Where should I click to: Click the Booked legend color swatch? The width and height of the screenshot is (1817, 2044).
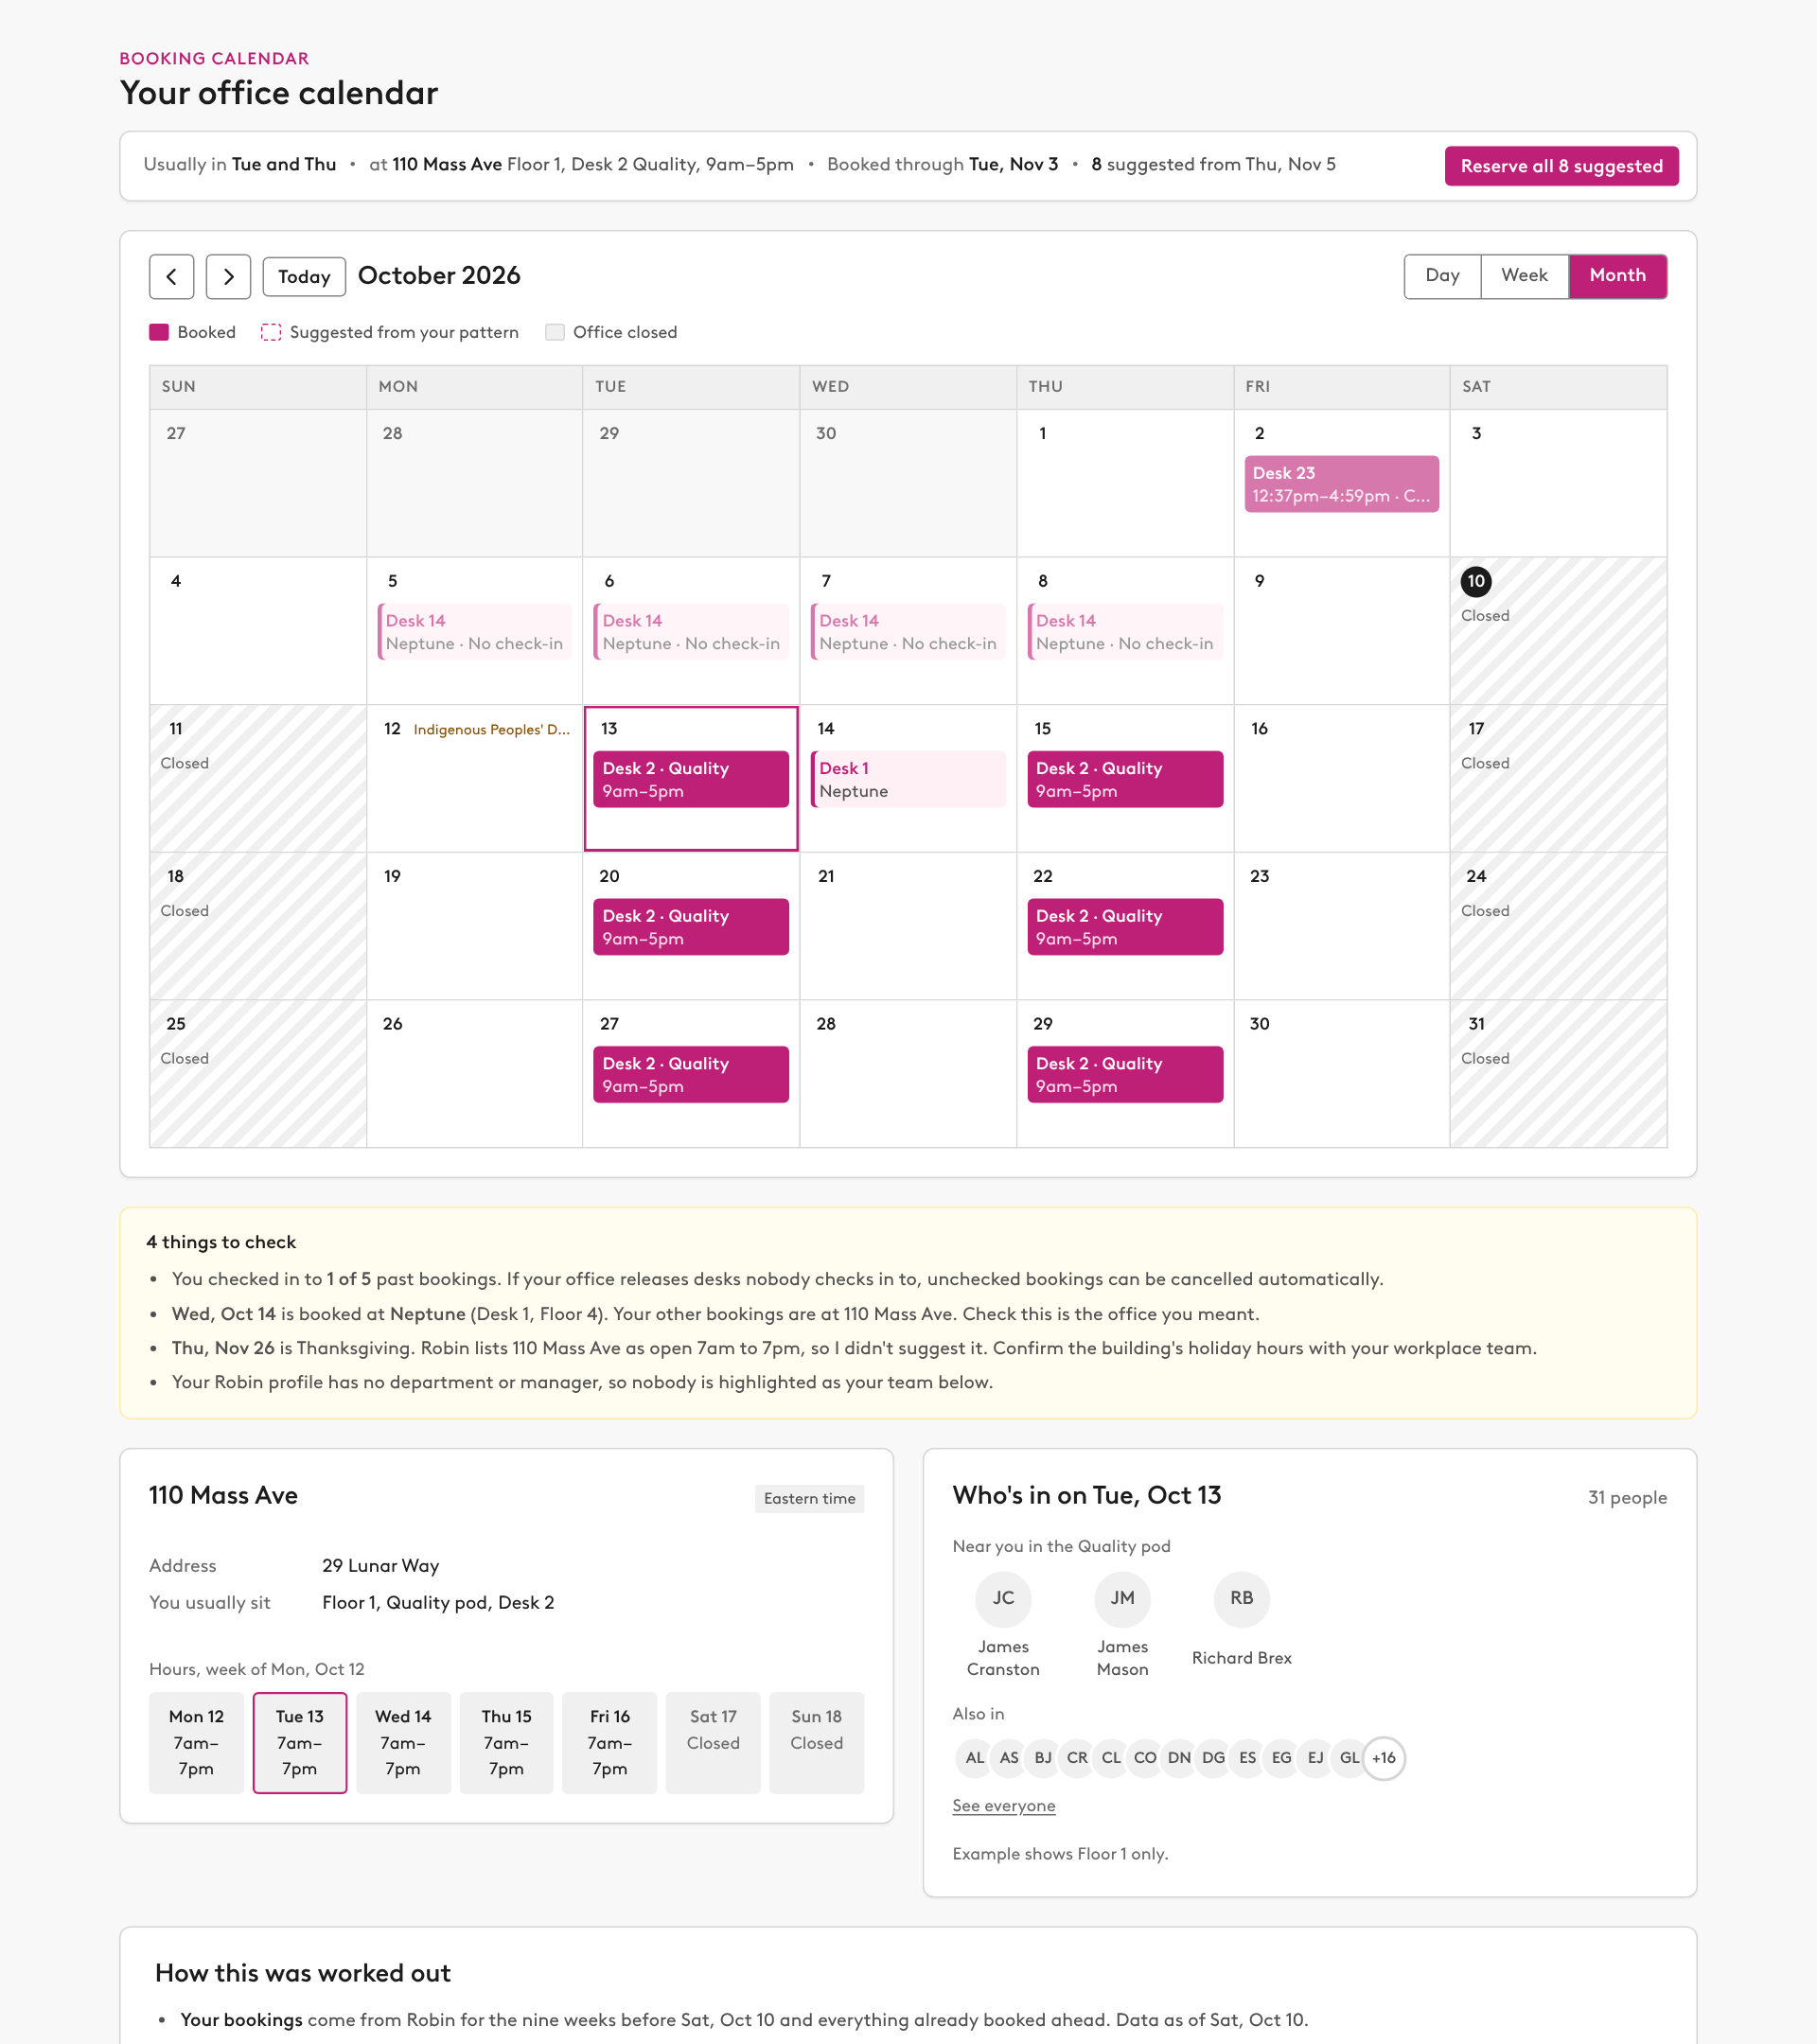tap(159, 332)
